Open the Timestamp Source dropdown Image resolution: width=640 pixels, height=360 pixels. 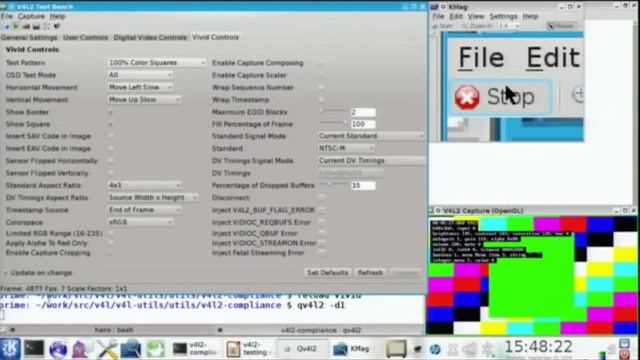[144, 210]
